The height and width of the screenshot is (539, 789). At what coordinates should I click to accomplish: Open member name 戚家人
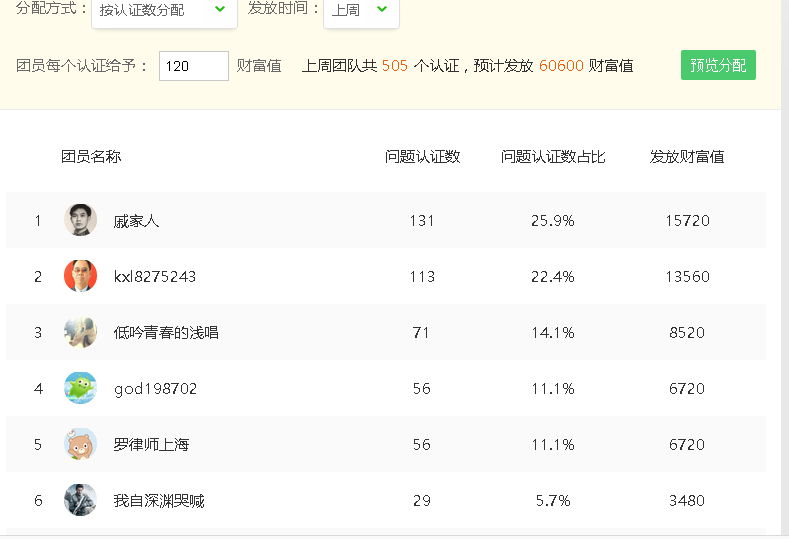coord(136,221)
